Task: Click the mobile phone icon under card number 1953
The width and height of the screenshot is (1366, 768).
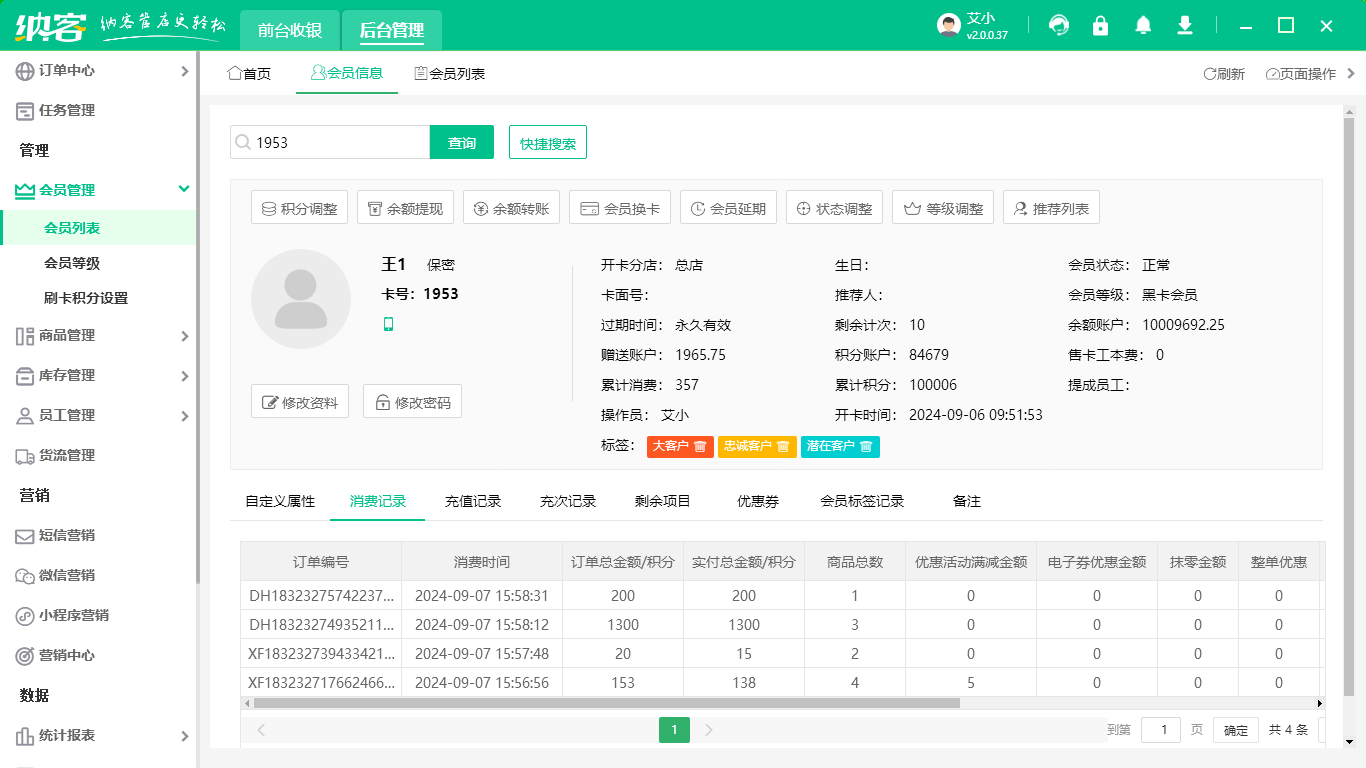Action: [x=389, y=324]
